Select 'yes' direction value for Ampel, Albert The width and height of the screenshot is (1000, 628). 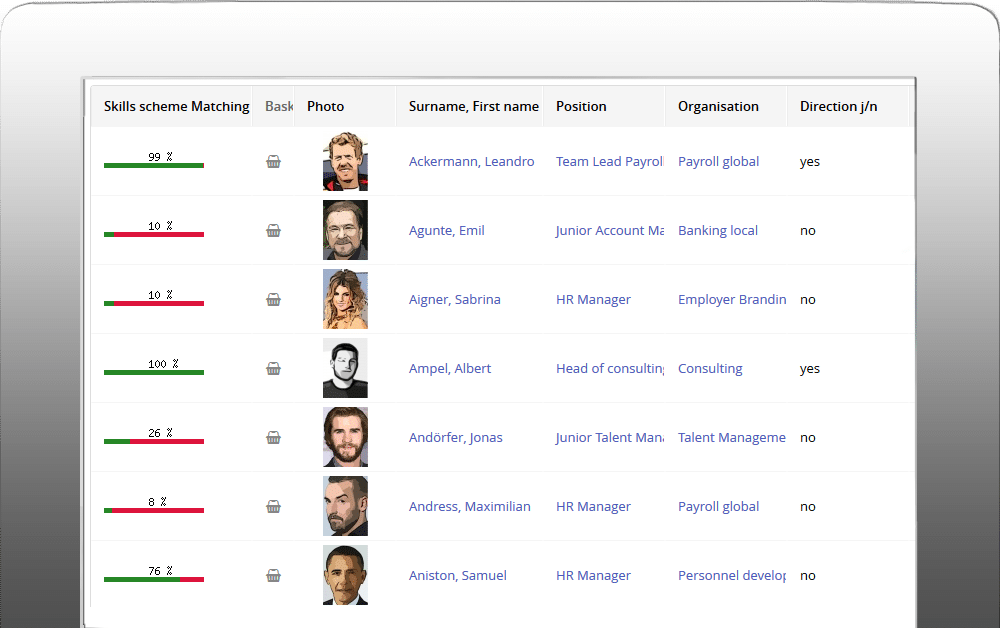coord(810,369)
